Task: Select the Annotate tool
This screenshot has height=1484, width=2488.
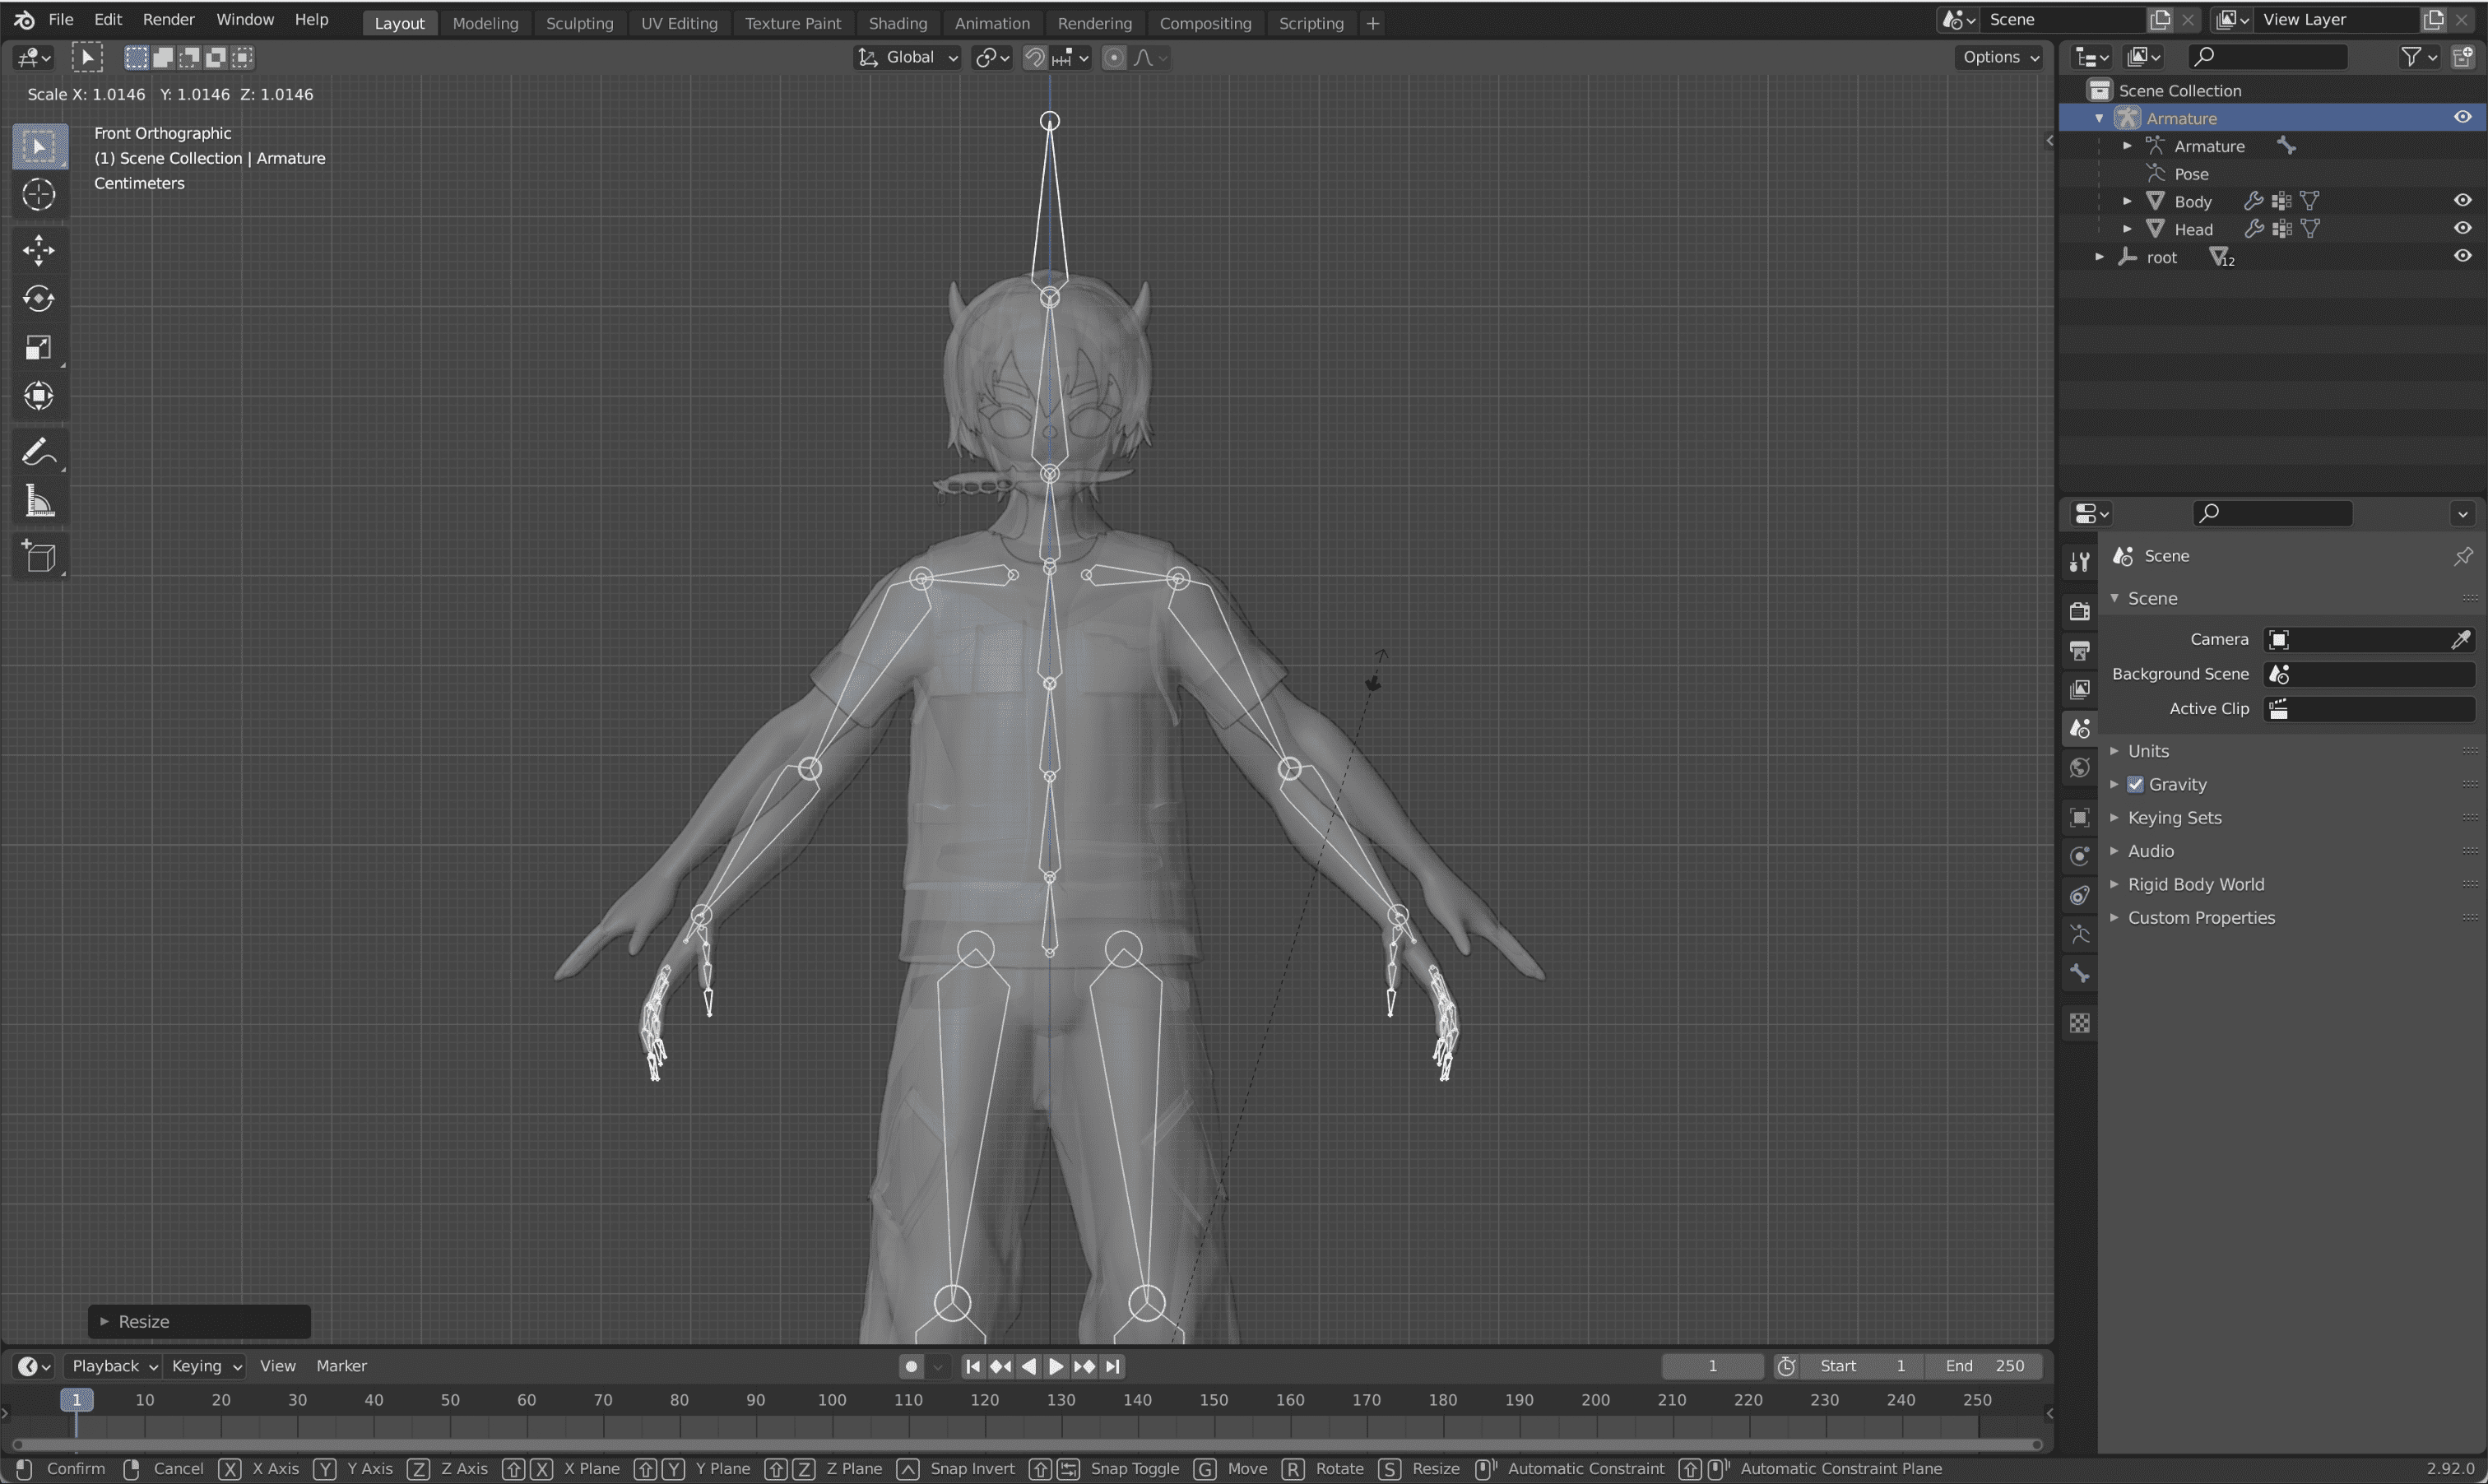Action: [39, 451]
